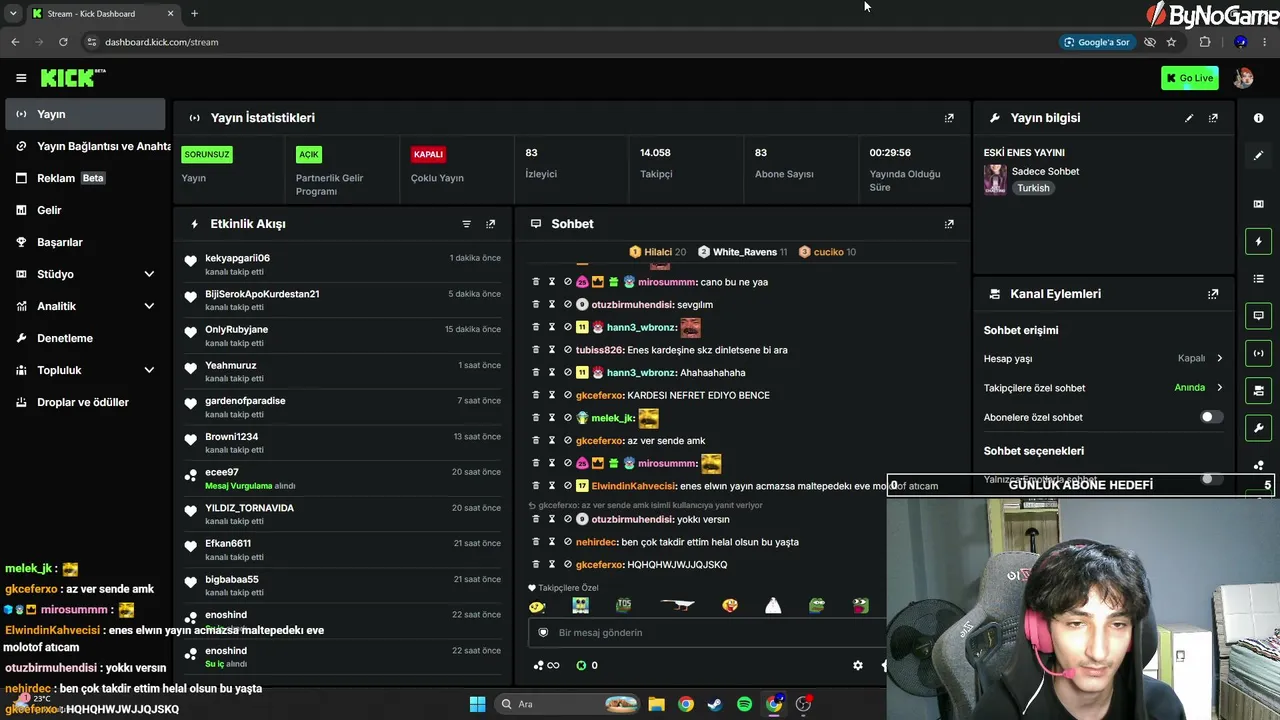The width and height of the screenshot is (1280, 720).
Task: Open Yayın Bağlantısı ve Anahtarı page
Action: [84, 146]
